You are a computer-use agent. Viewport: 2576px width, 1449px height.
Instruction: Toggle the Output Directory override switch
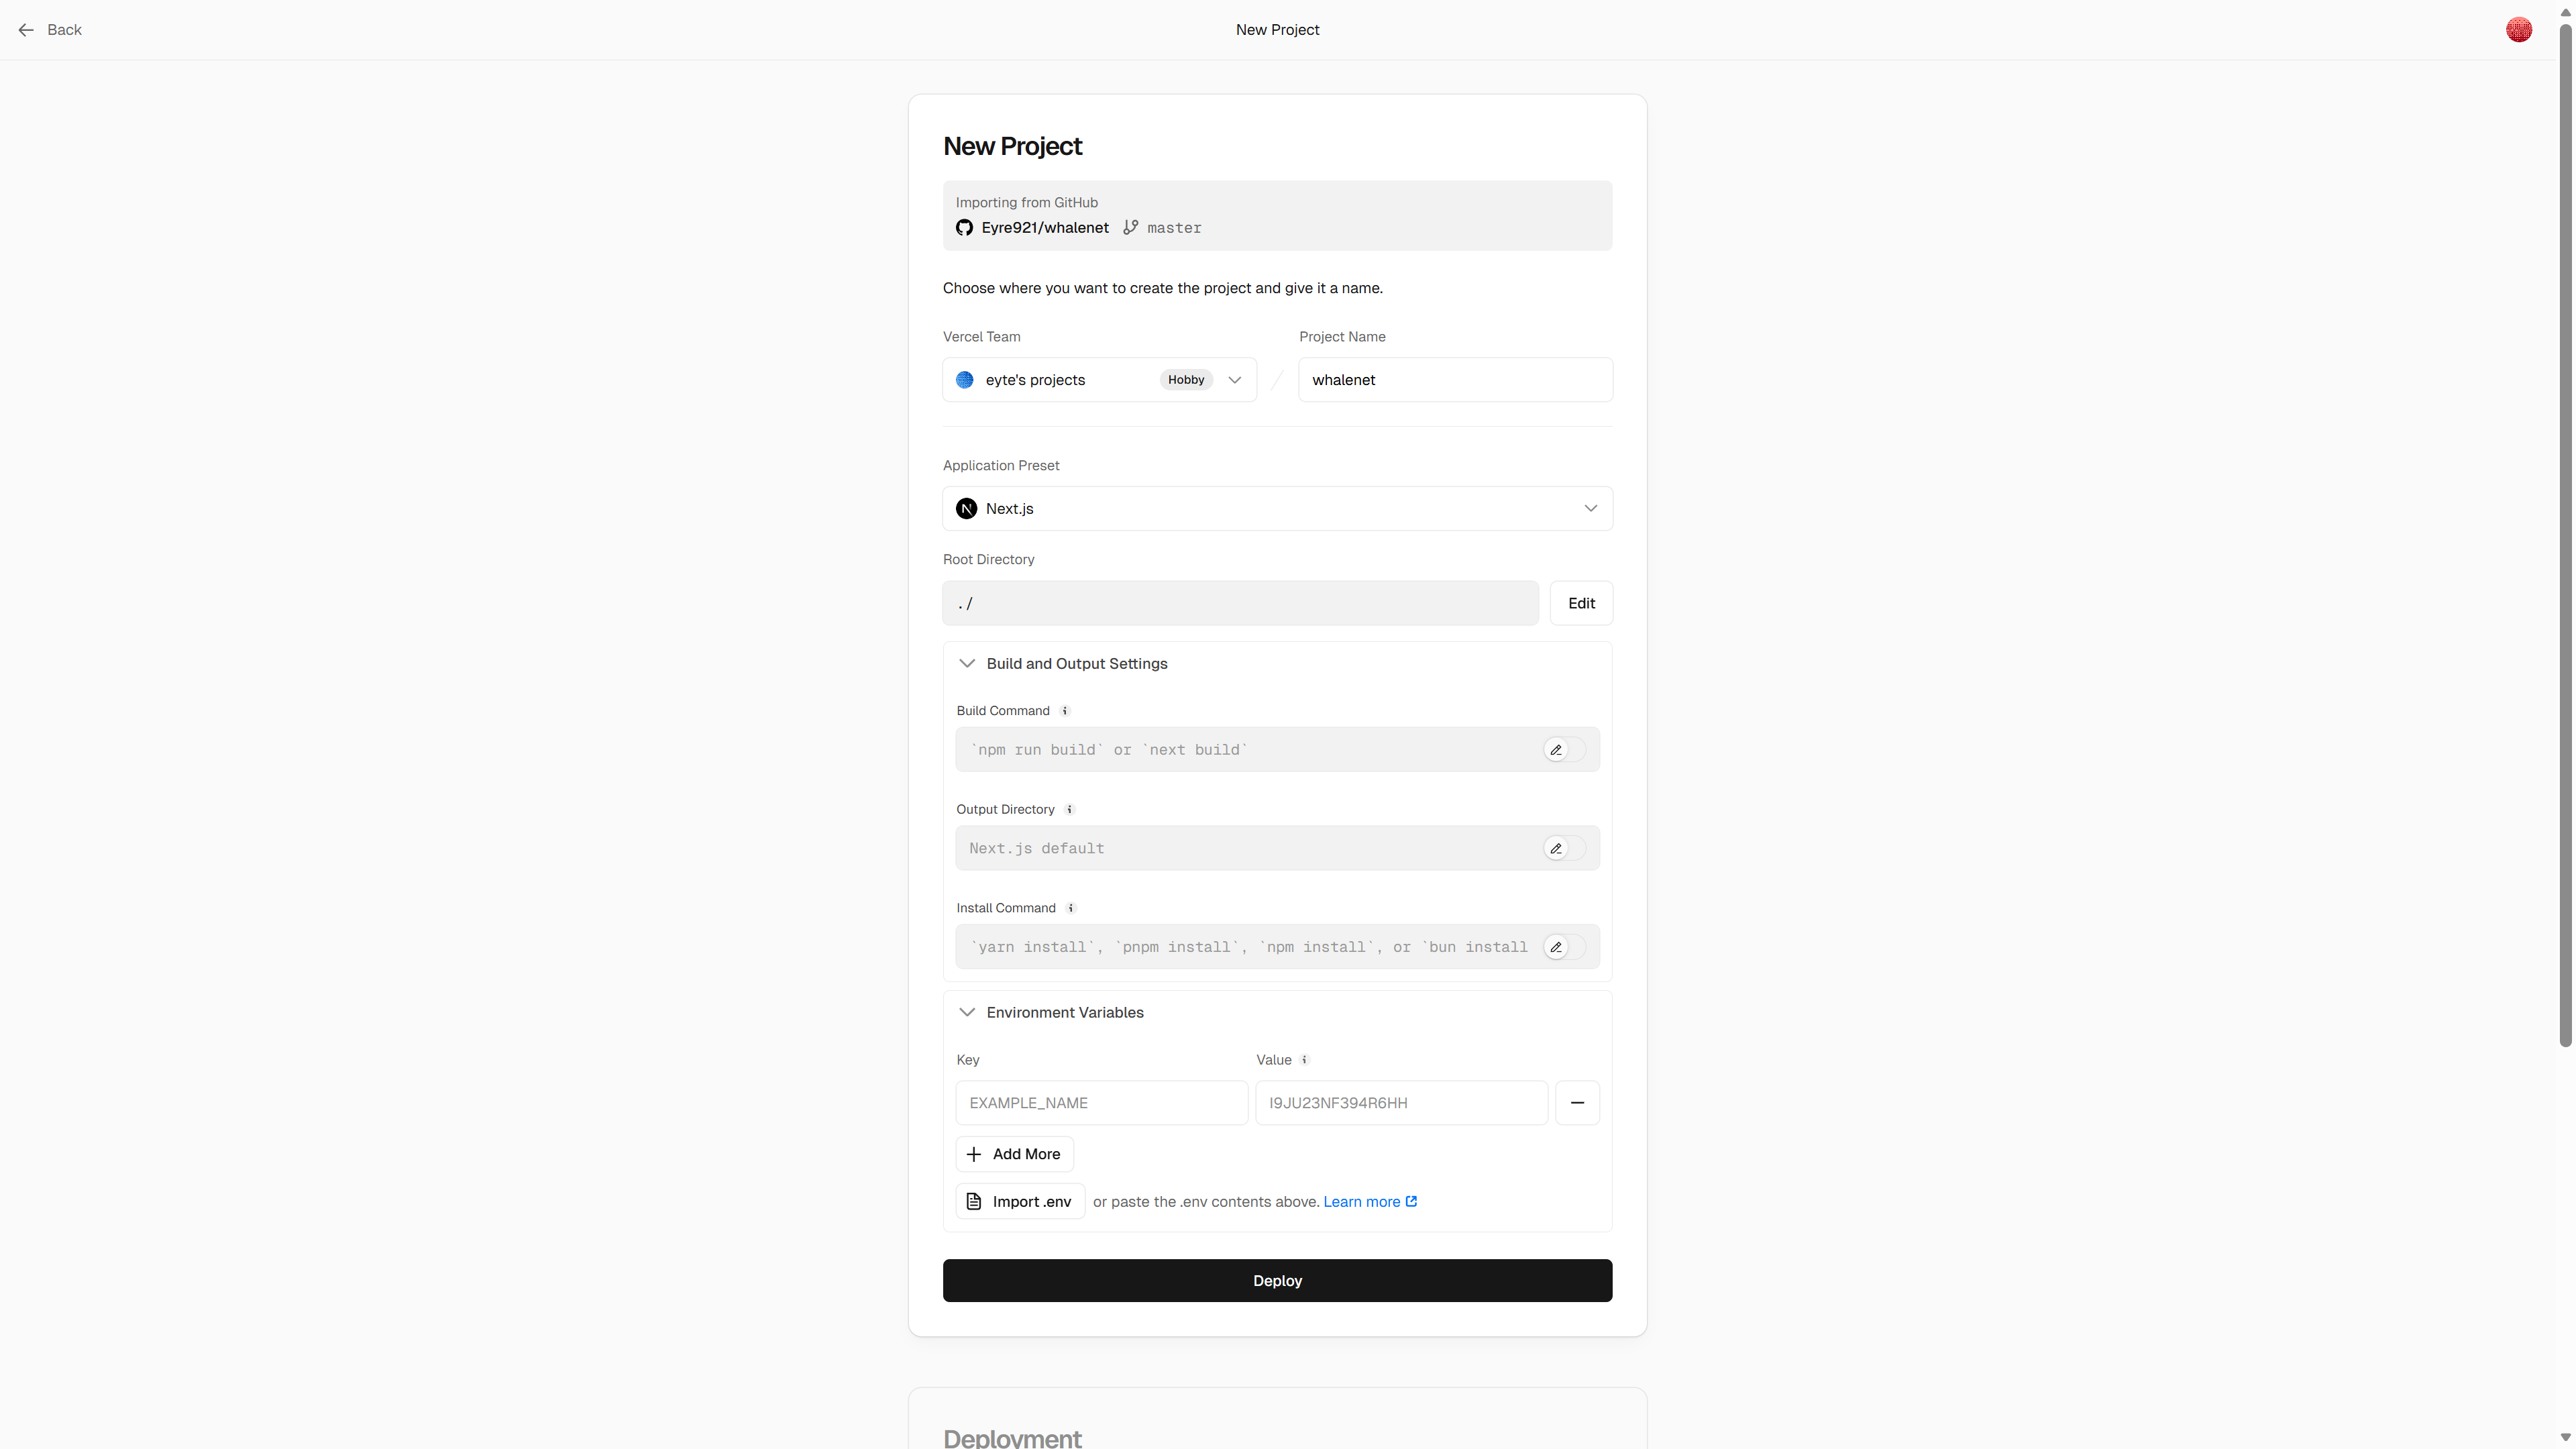(x=1565, y=849)
